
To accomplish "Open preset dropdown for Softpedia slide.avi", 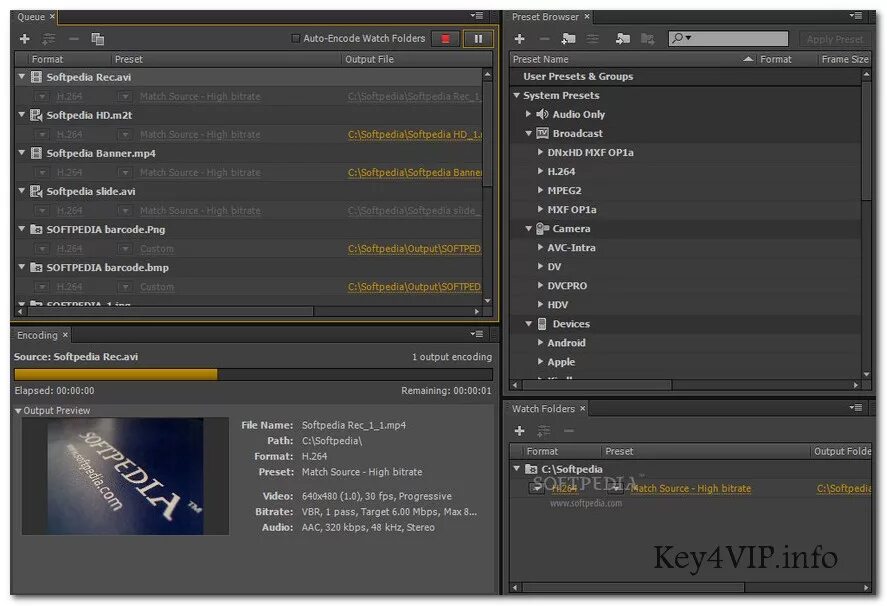I will tap(125, 210).
